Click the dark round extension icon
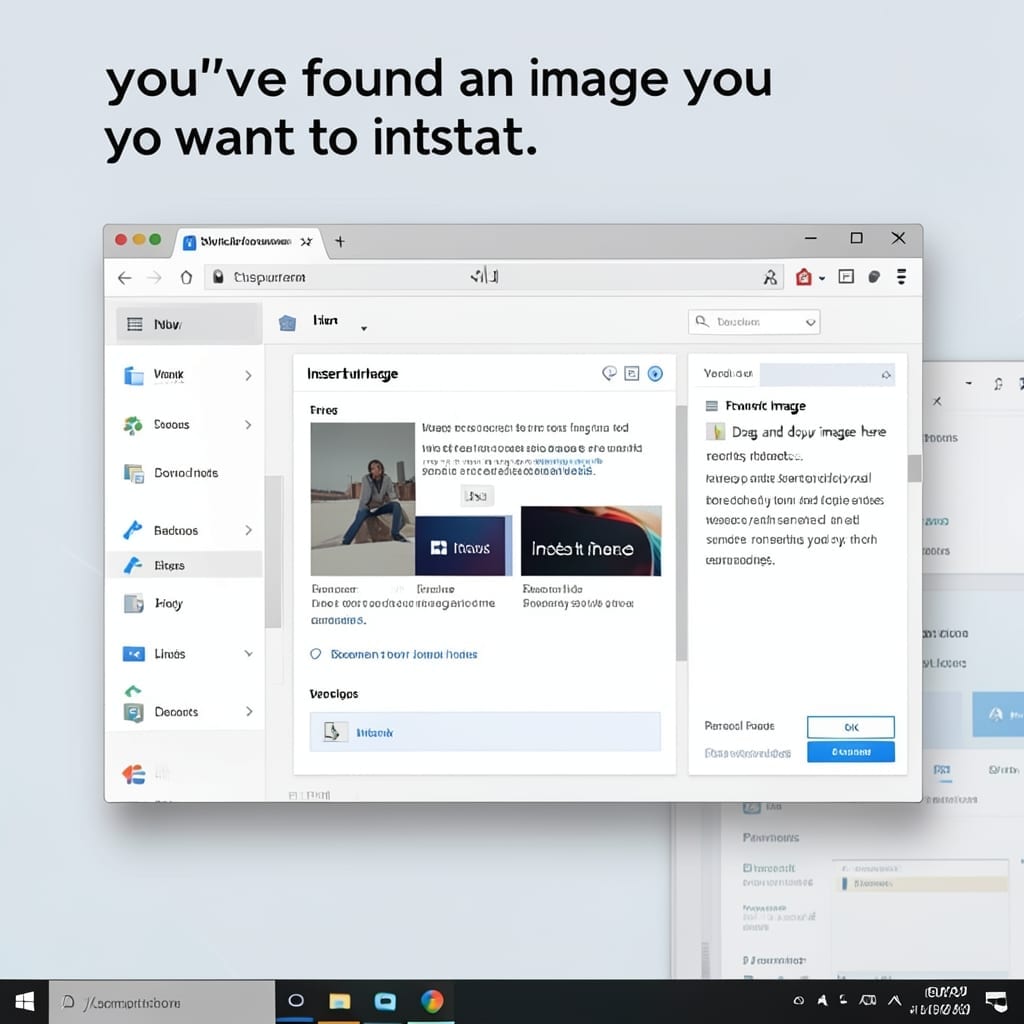This screenshot has width=1024, height=1024. coord(874,277)
